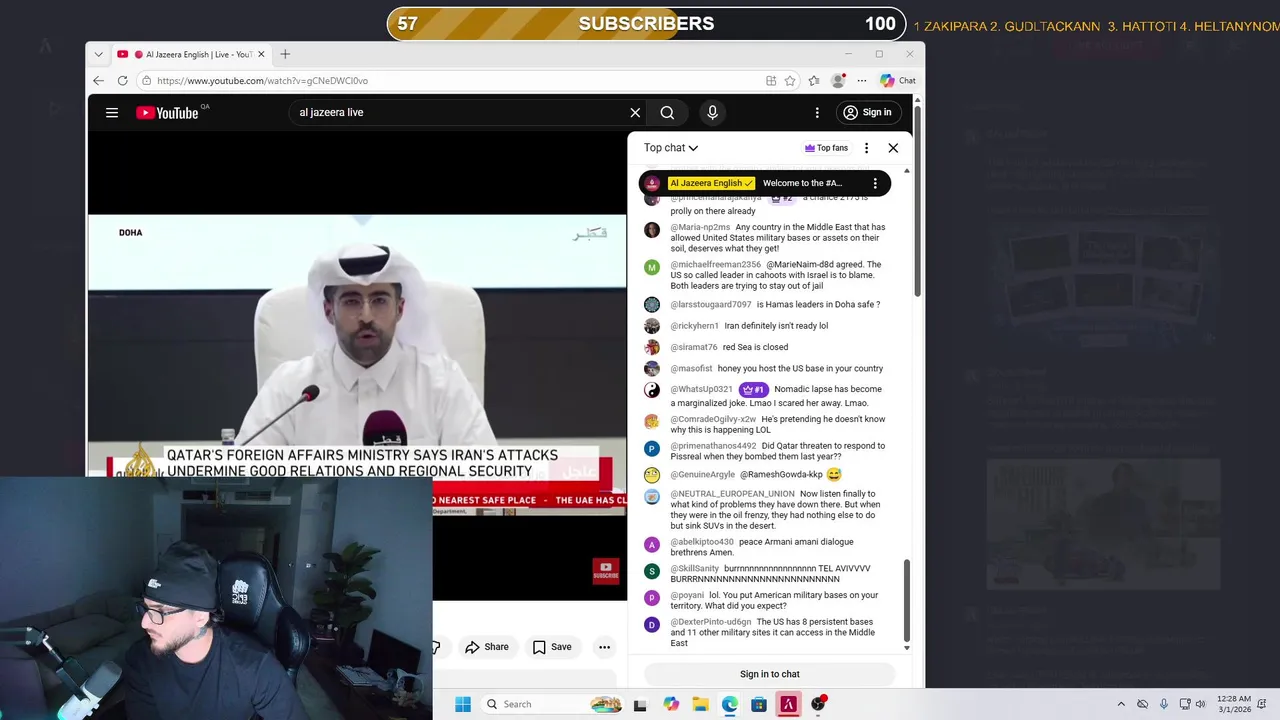Click username @michaelfreeman2356 in chat
Screen dimensions: 1280x720
[x=715, y=265]
